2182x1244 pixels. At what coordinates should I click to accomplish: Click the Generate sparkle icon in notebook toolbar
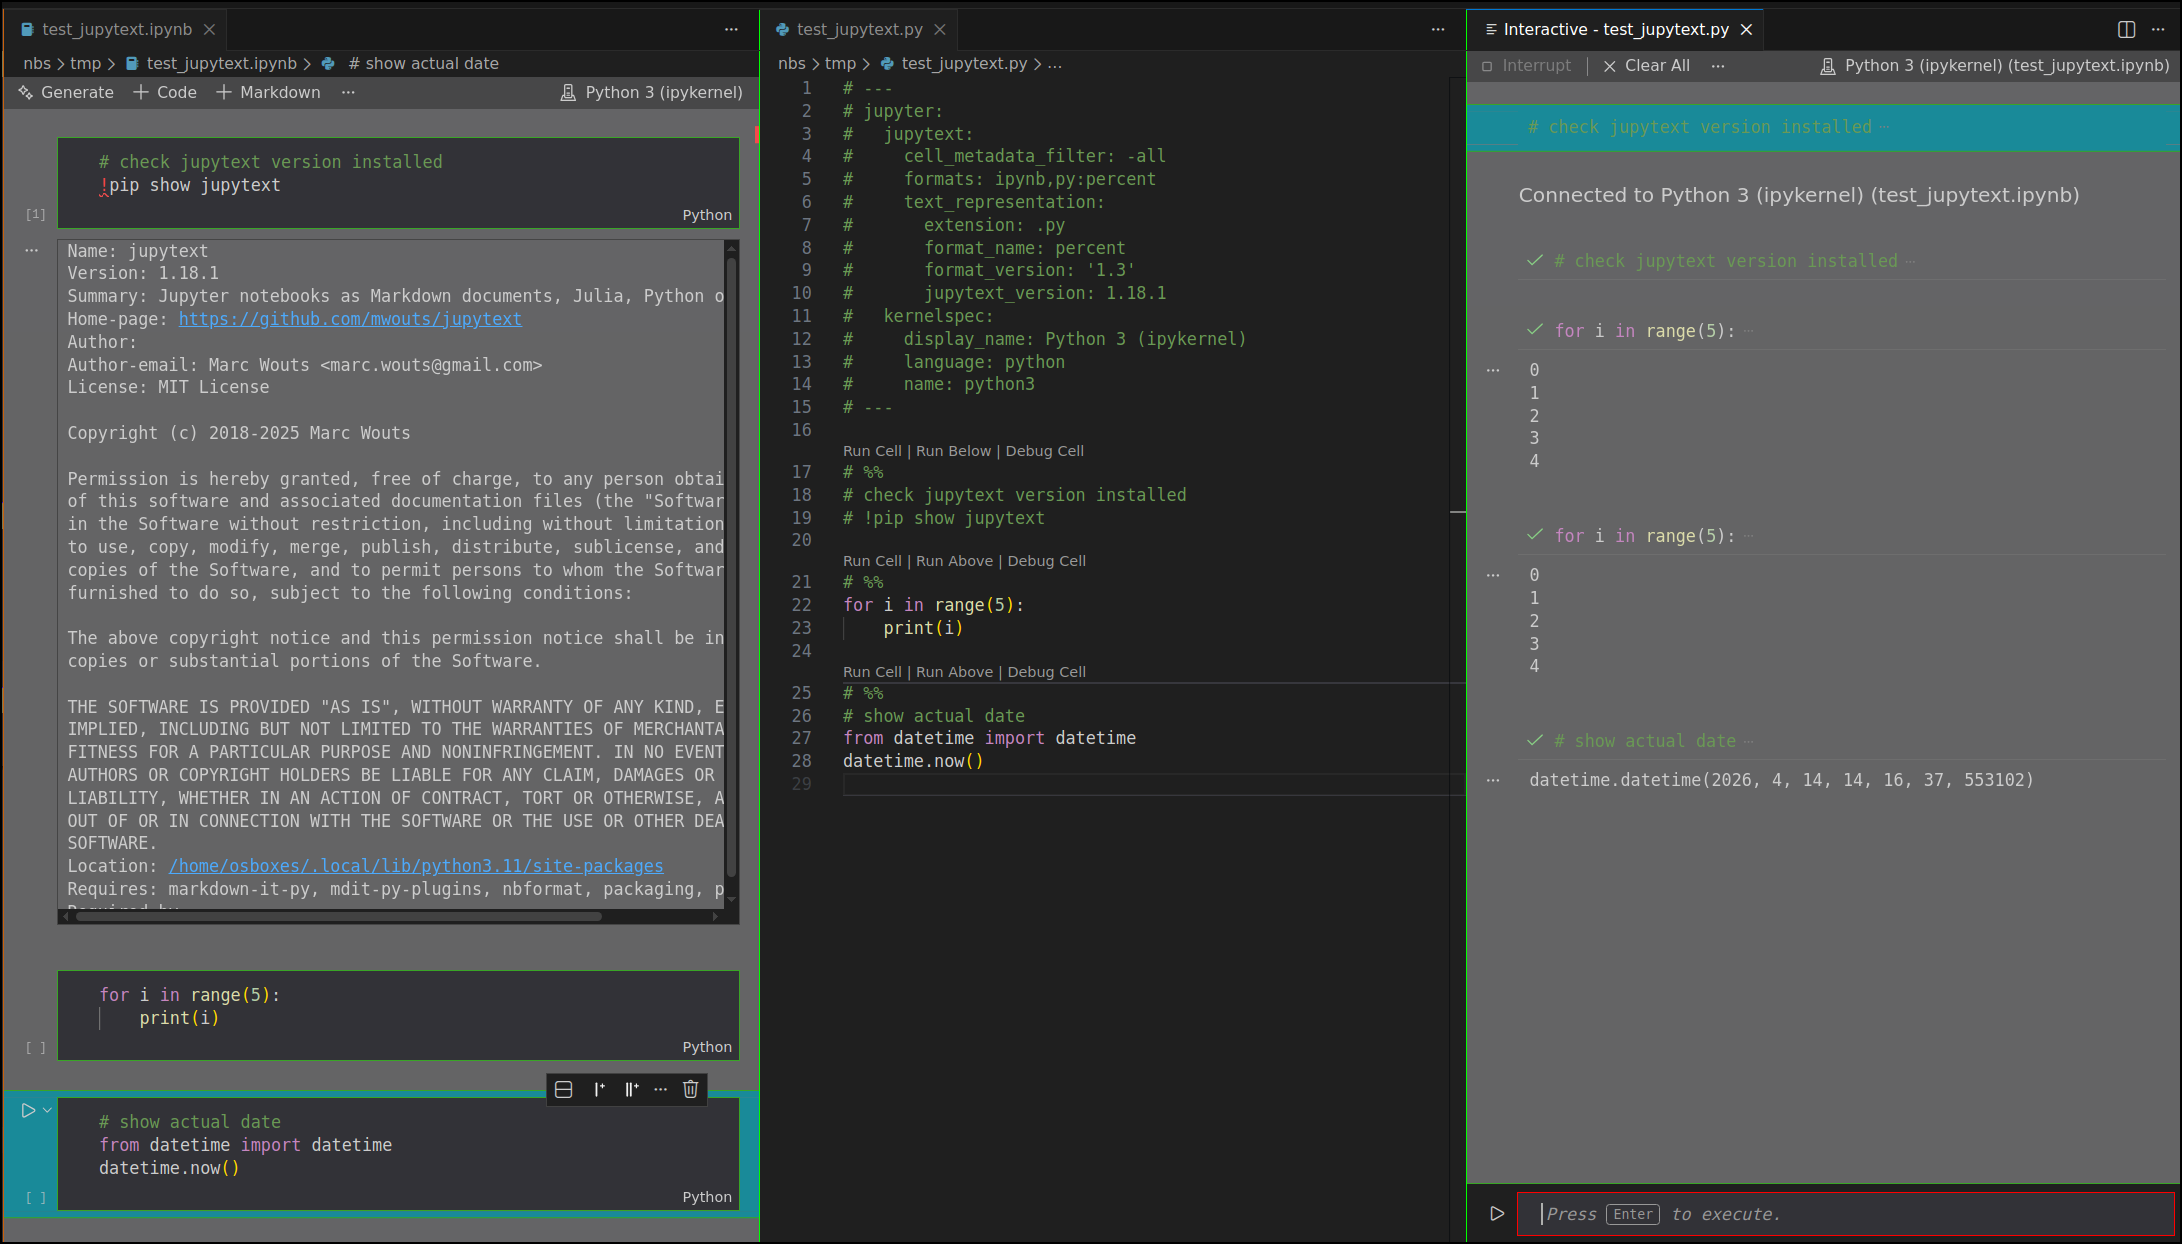pyautogui.click(x=26, y=92)
